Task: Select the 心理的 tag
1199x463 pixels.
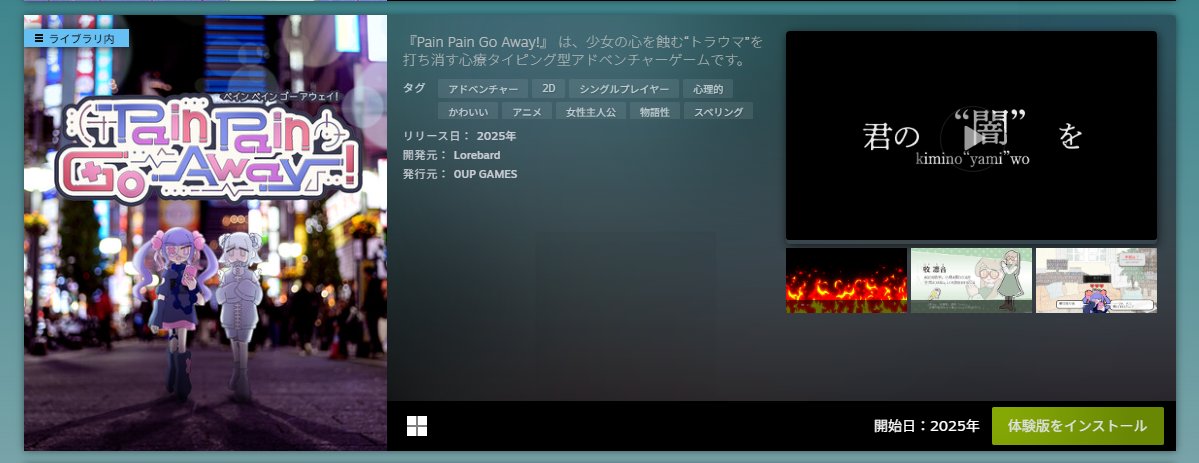Action: tap(708, 89)
